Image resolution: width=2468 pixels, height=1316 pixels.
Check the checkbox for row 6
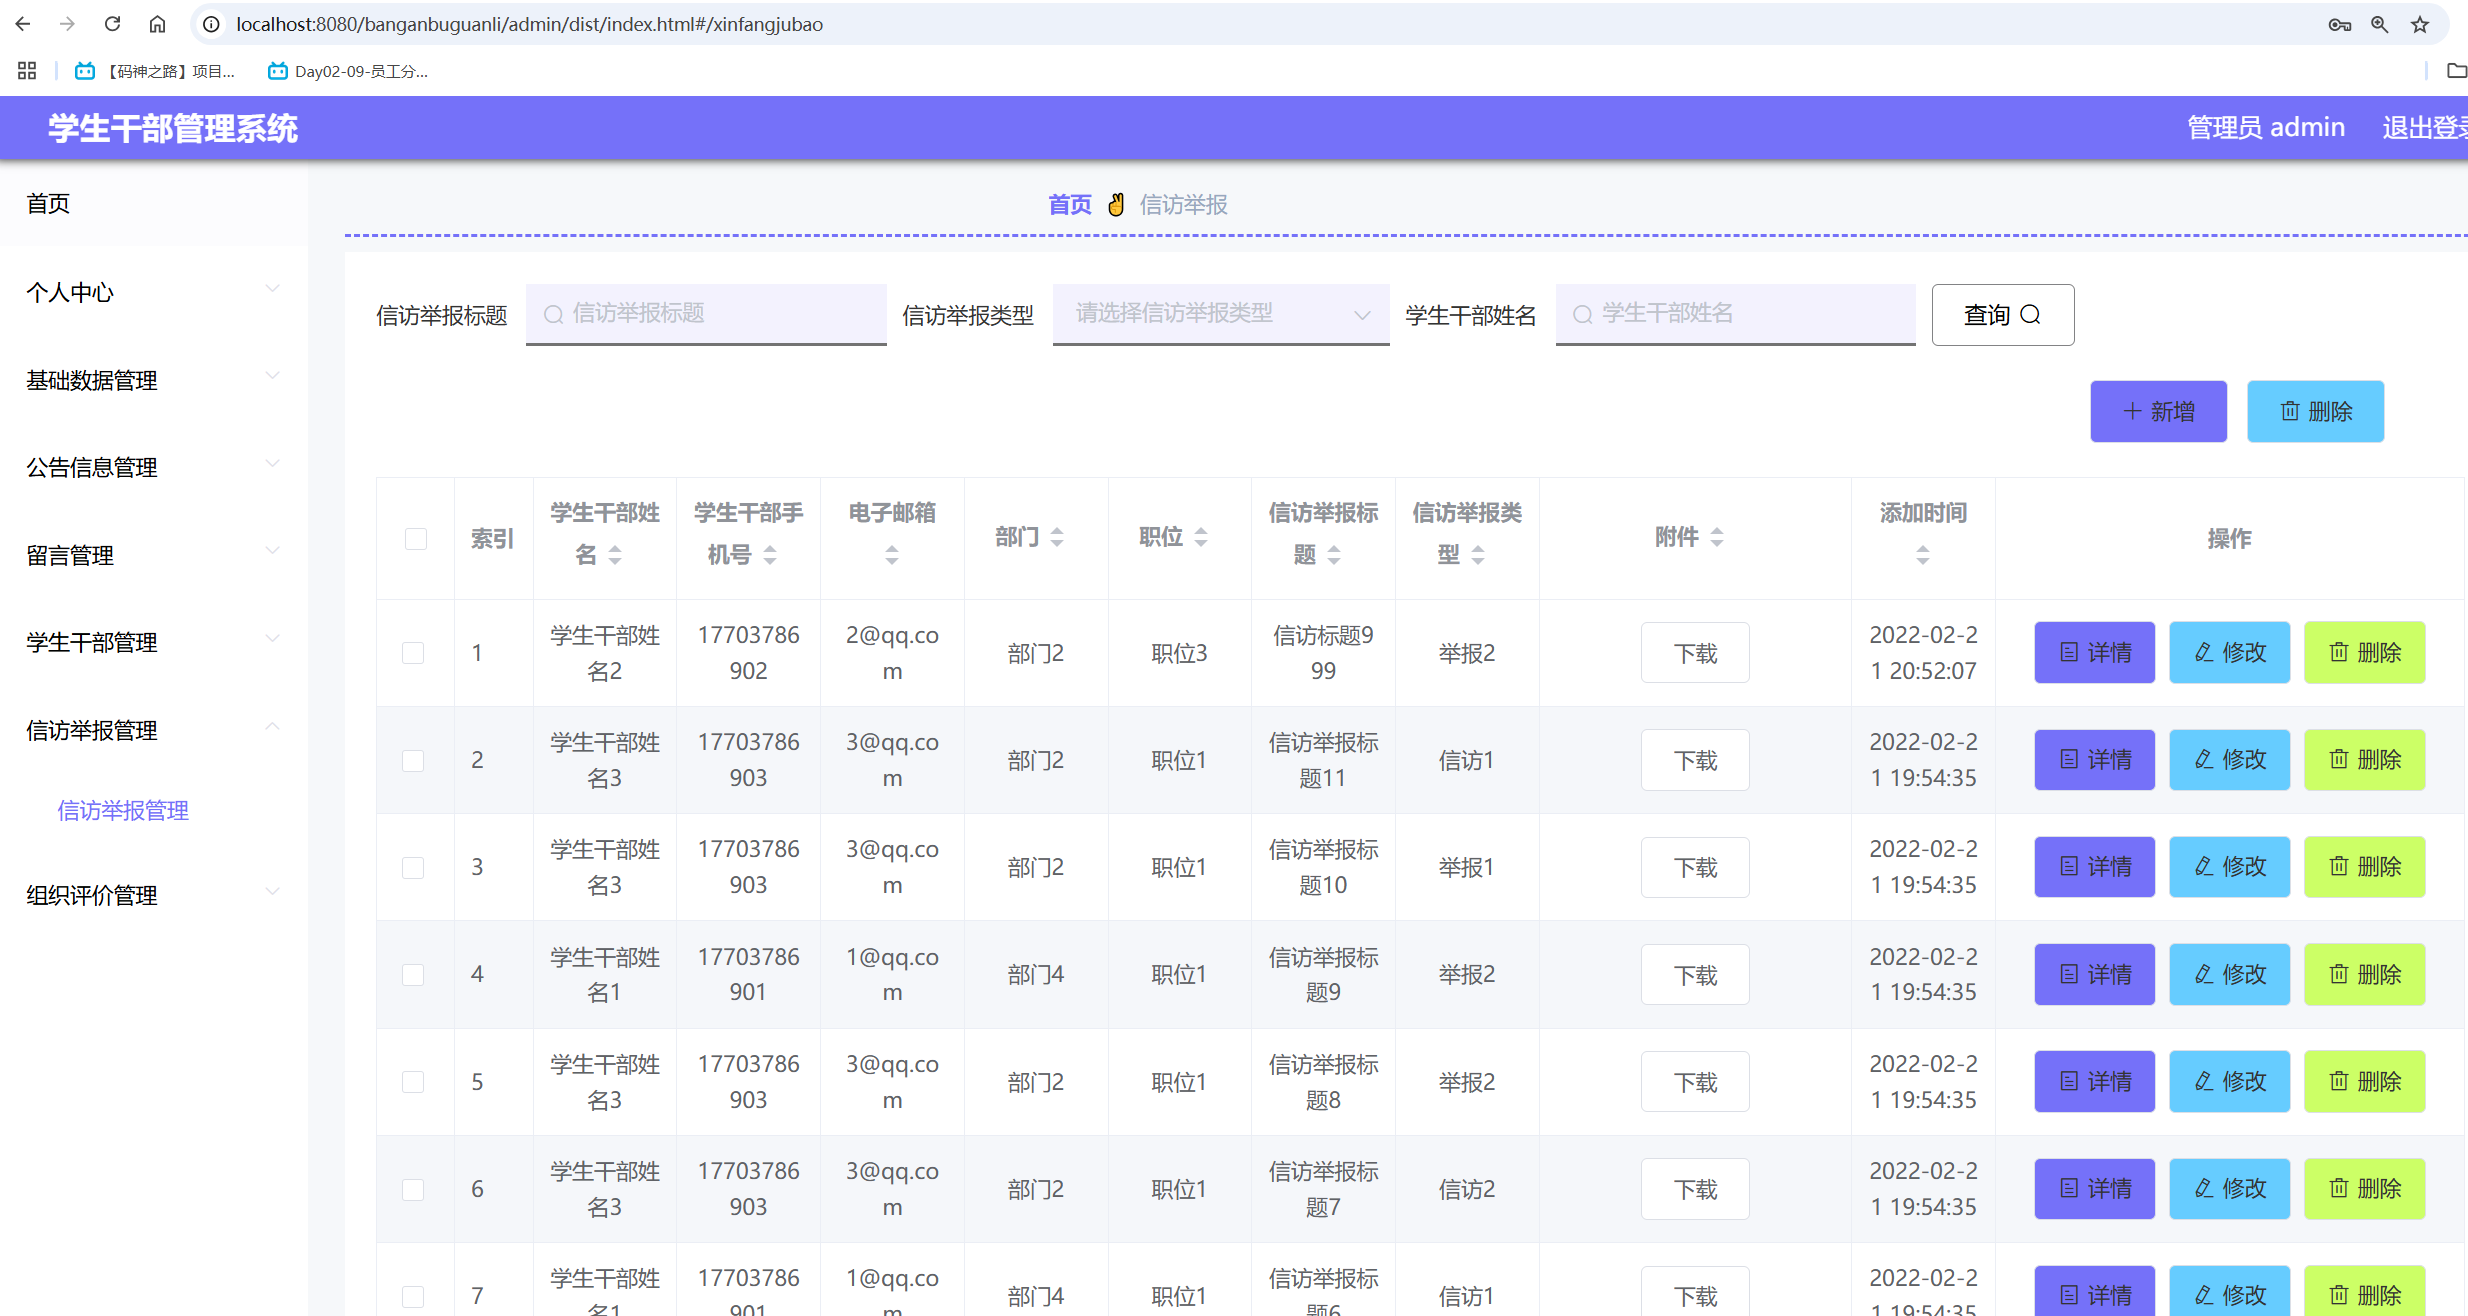click(413, 1189)
